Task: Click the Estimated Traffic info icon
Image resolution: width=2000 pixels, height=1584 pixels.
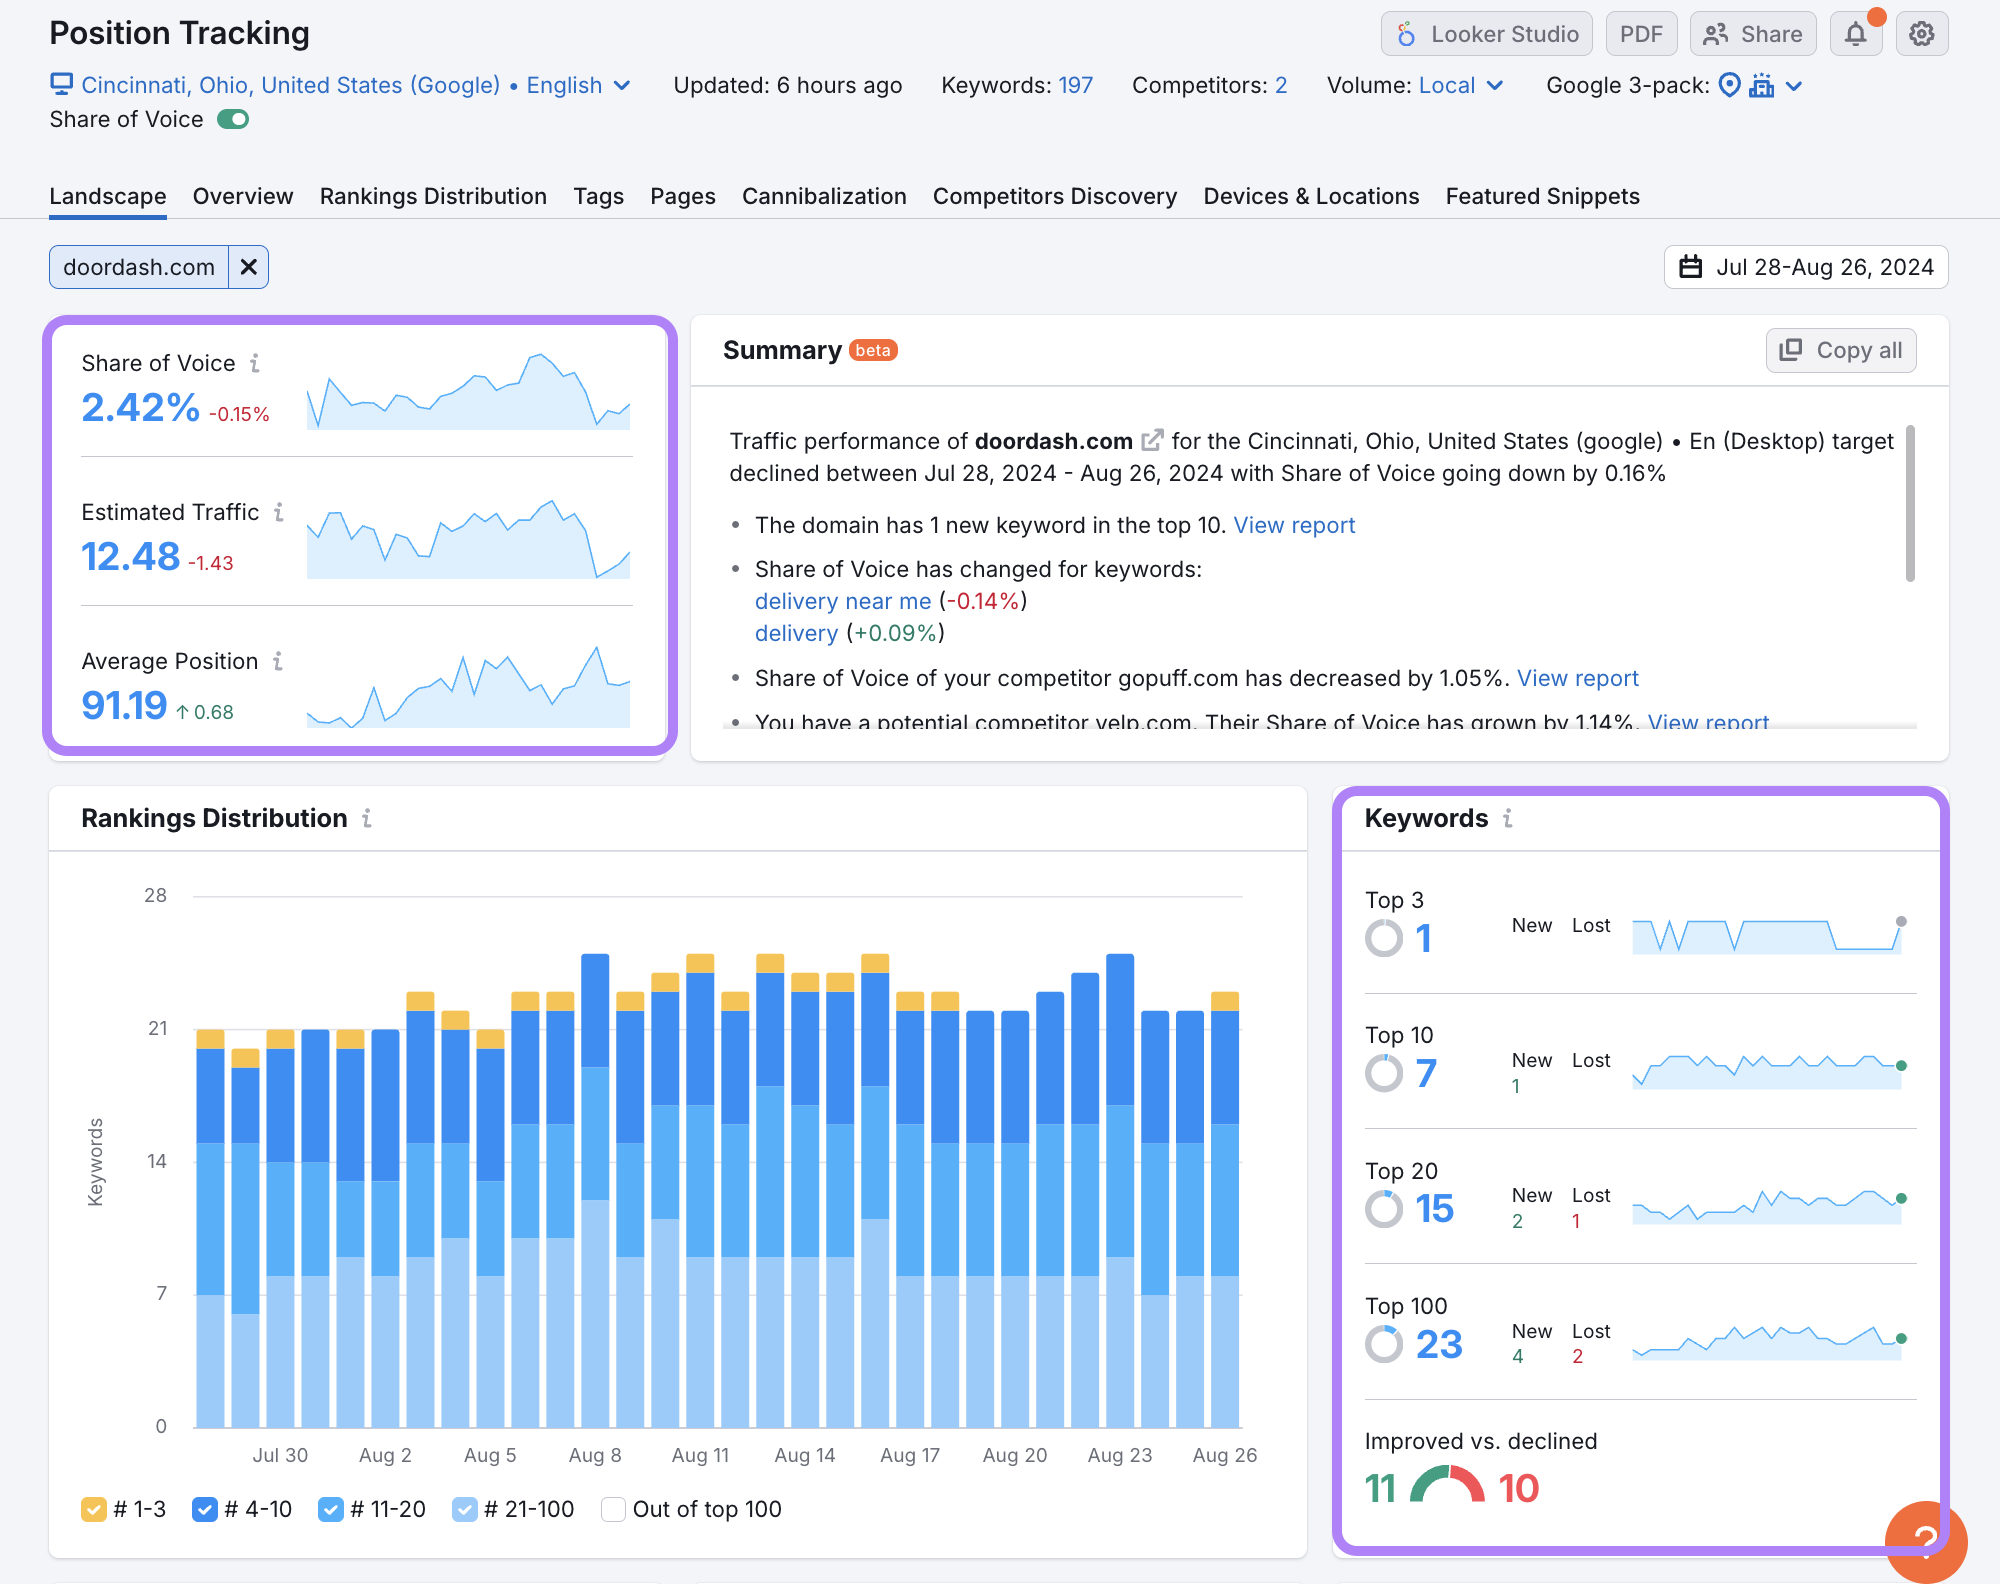Action: coord(279,512)
